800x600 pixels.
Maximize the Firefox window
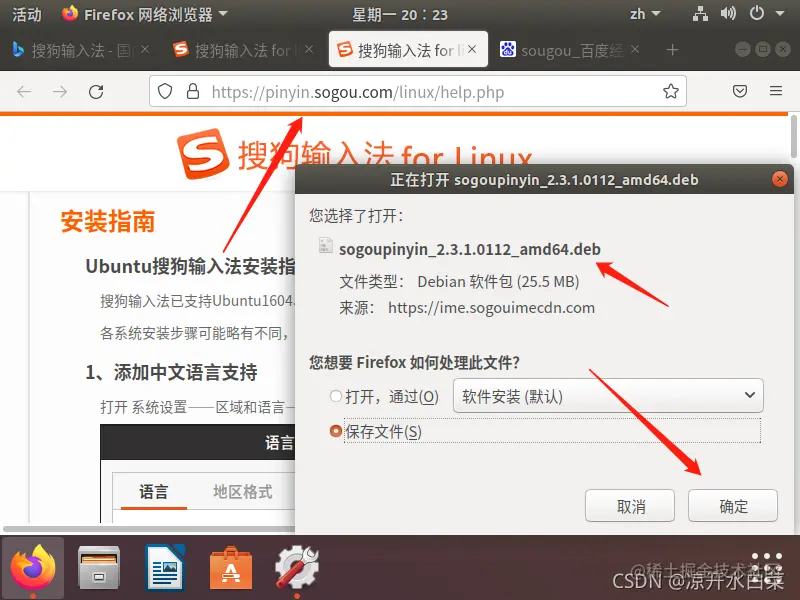(x=763, y=49)
